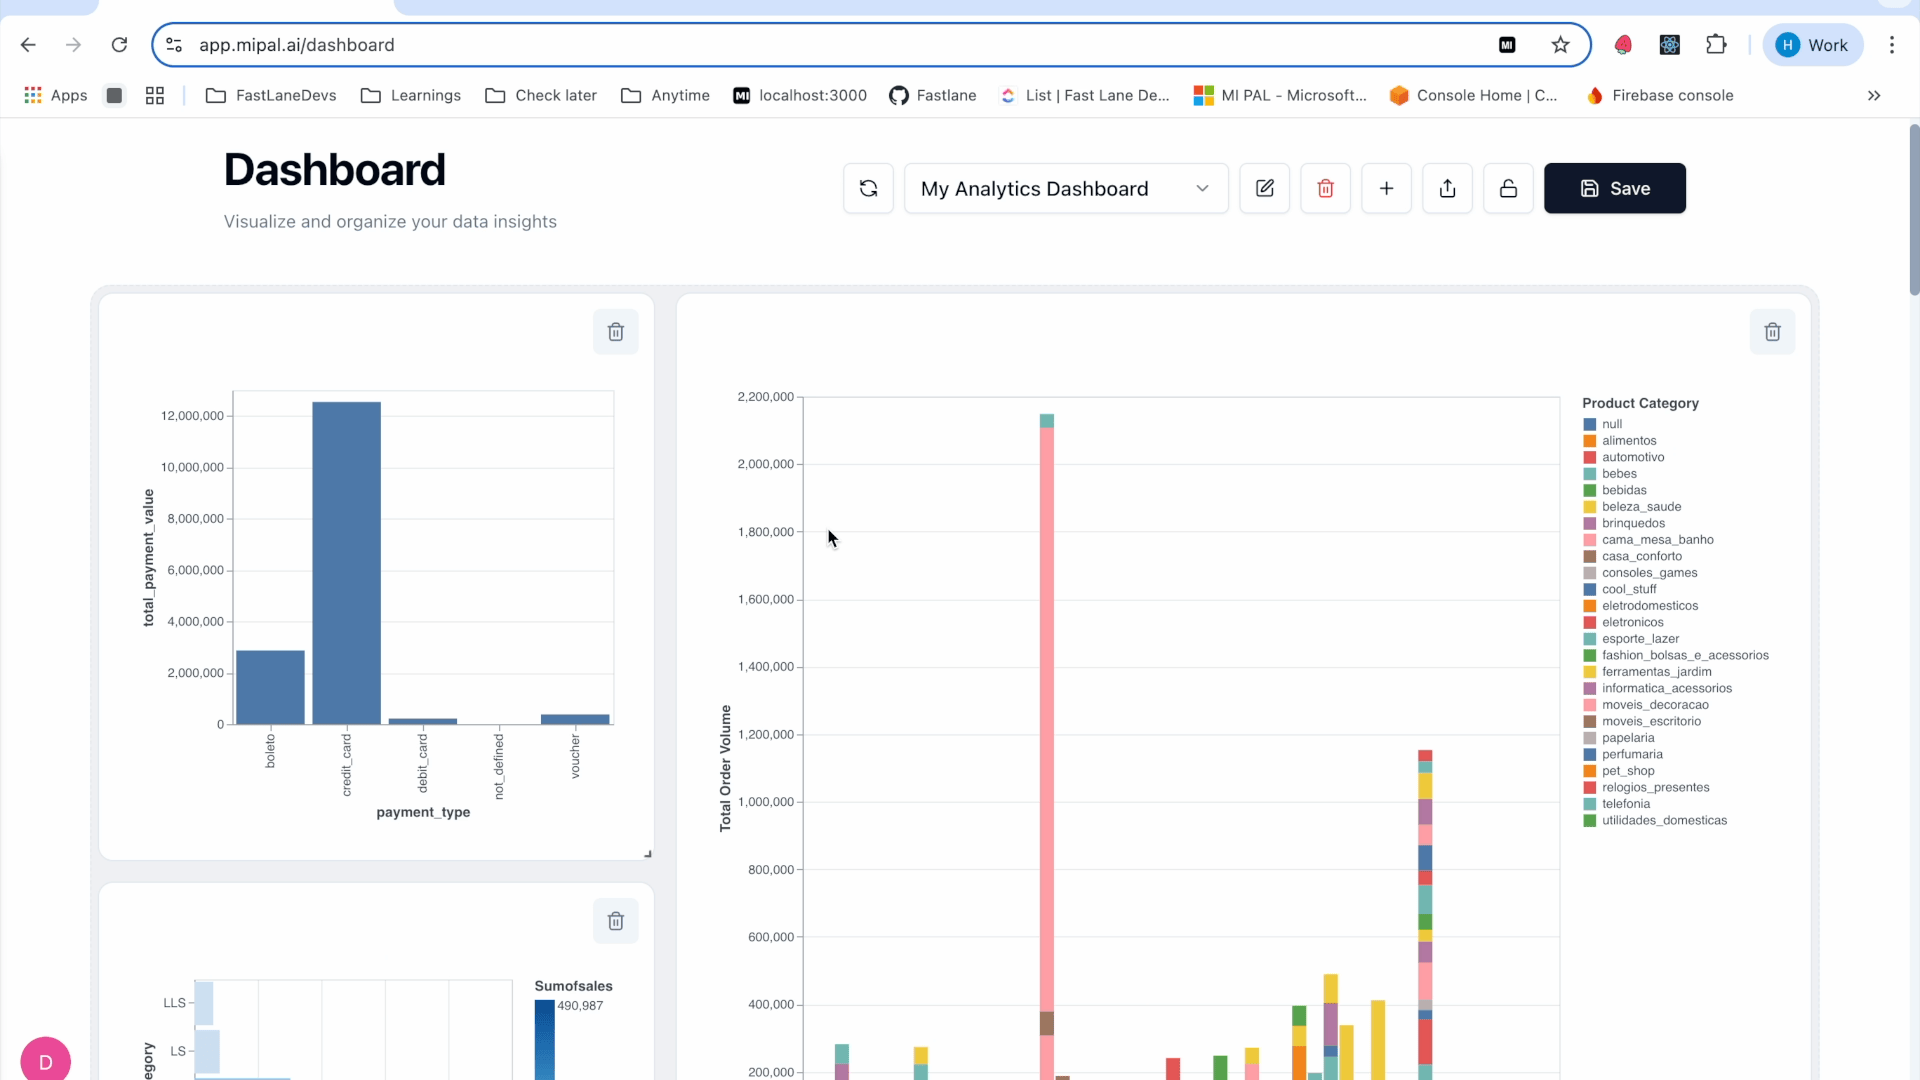
Task: Lock the dashboard with the padlock icon
Action: (1508, 188)
